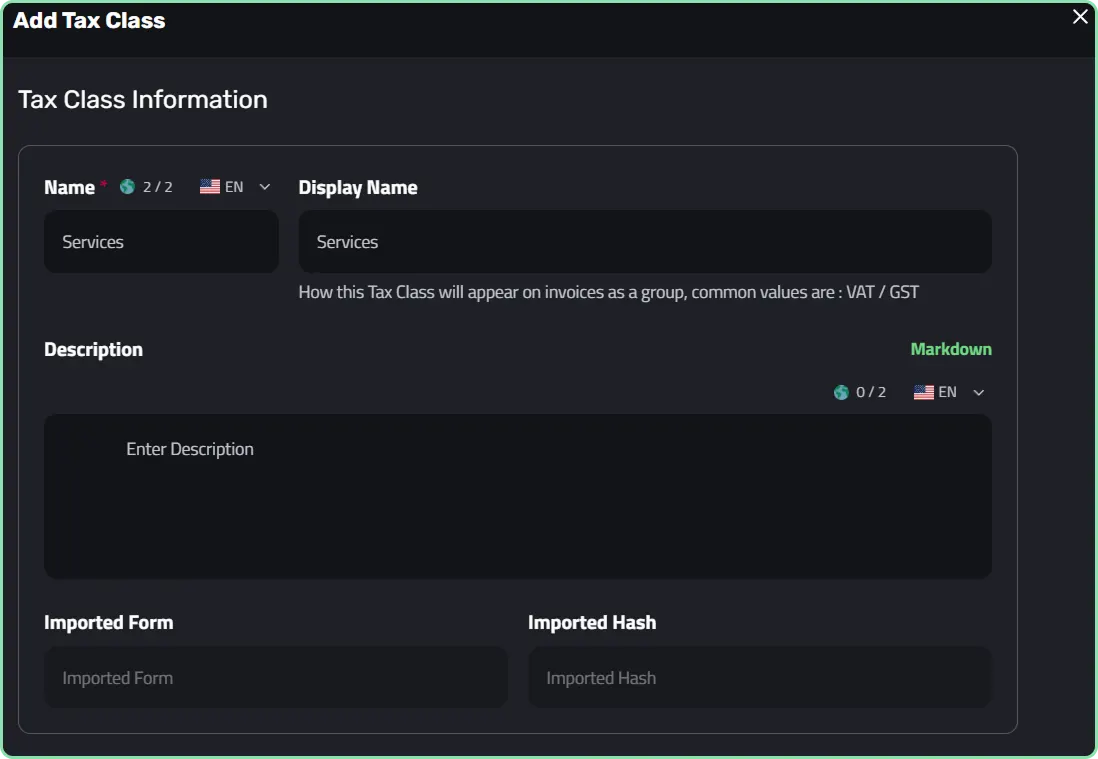The image size is (1098, 759).
Task: Click the Tax Class Information heading
Action: 143,99
